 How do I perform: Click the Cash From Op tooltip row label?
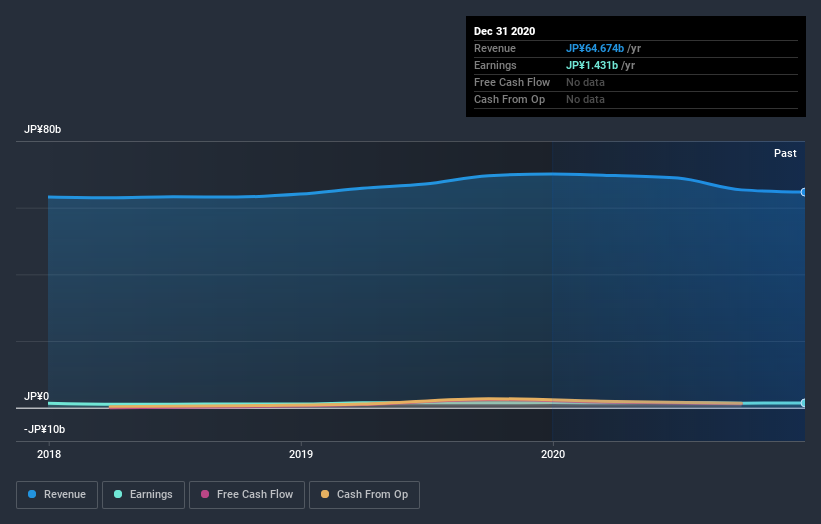pyautogui.click(x=509, y=99)
